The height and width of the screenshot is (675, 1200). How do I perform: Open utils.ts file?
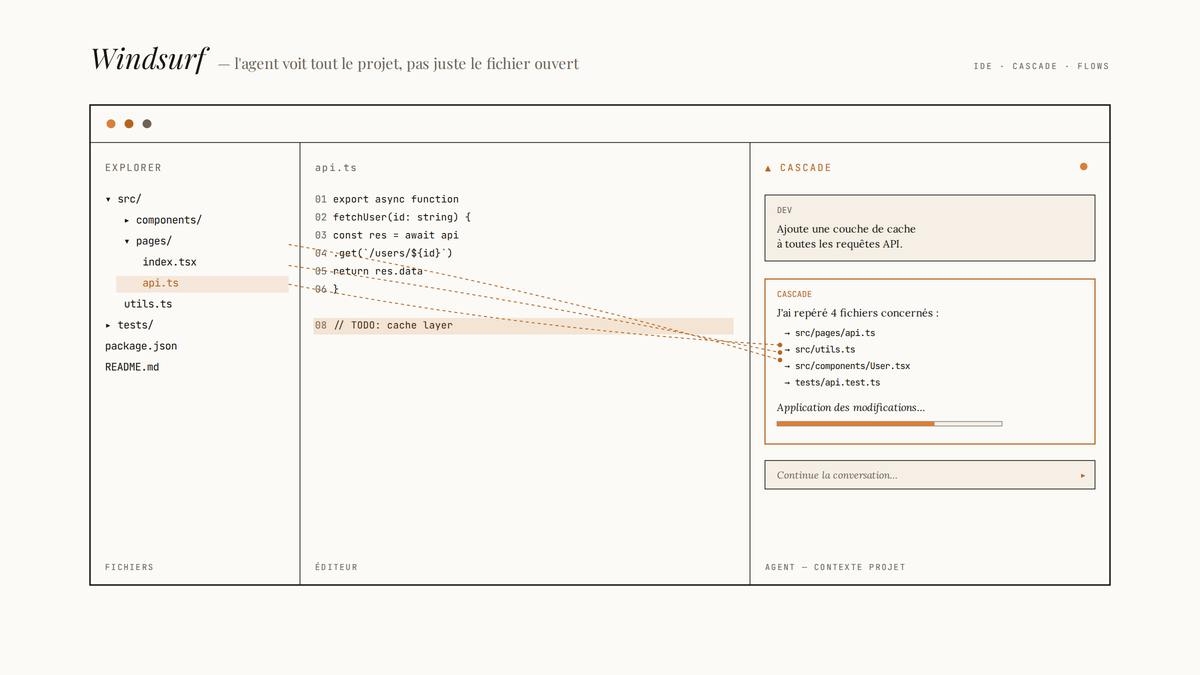(148, 304)
